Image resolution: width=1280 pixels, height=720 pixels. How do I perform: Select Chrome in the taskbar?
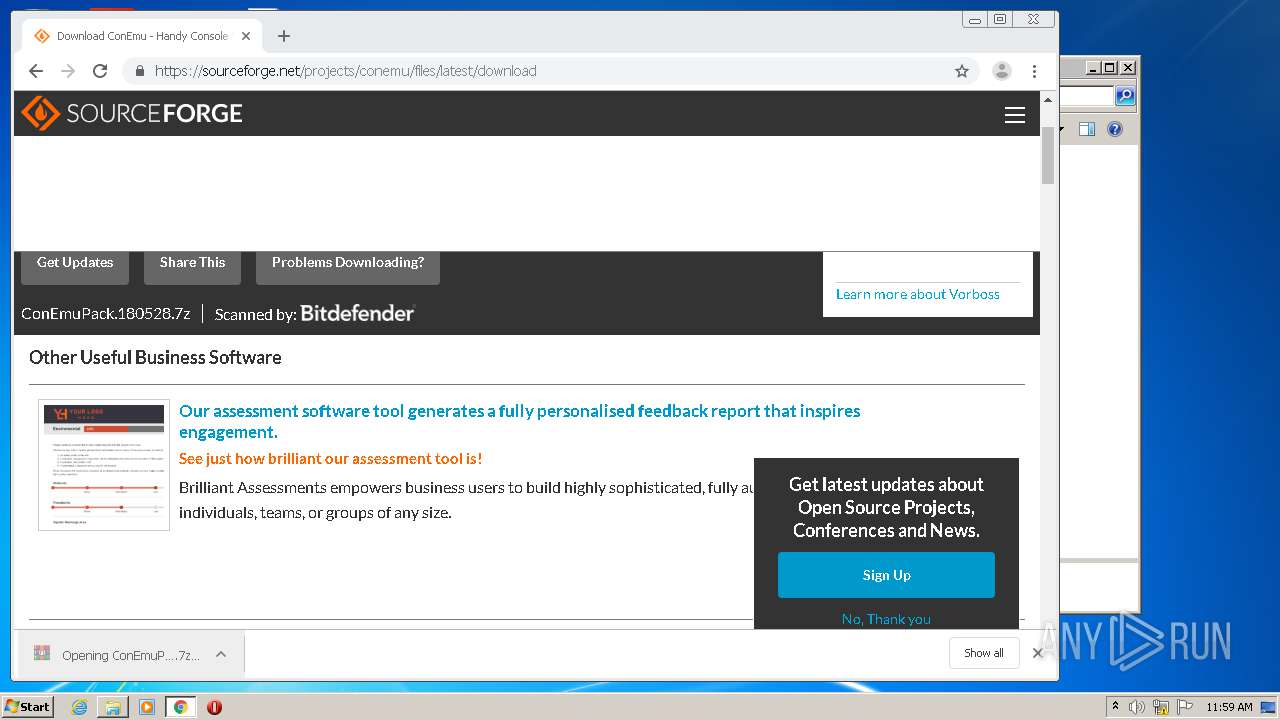180,707
